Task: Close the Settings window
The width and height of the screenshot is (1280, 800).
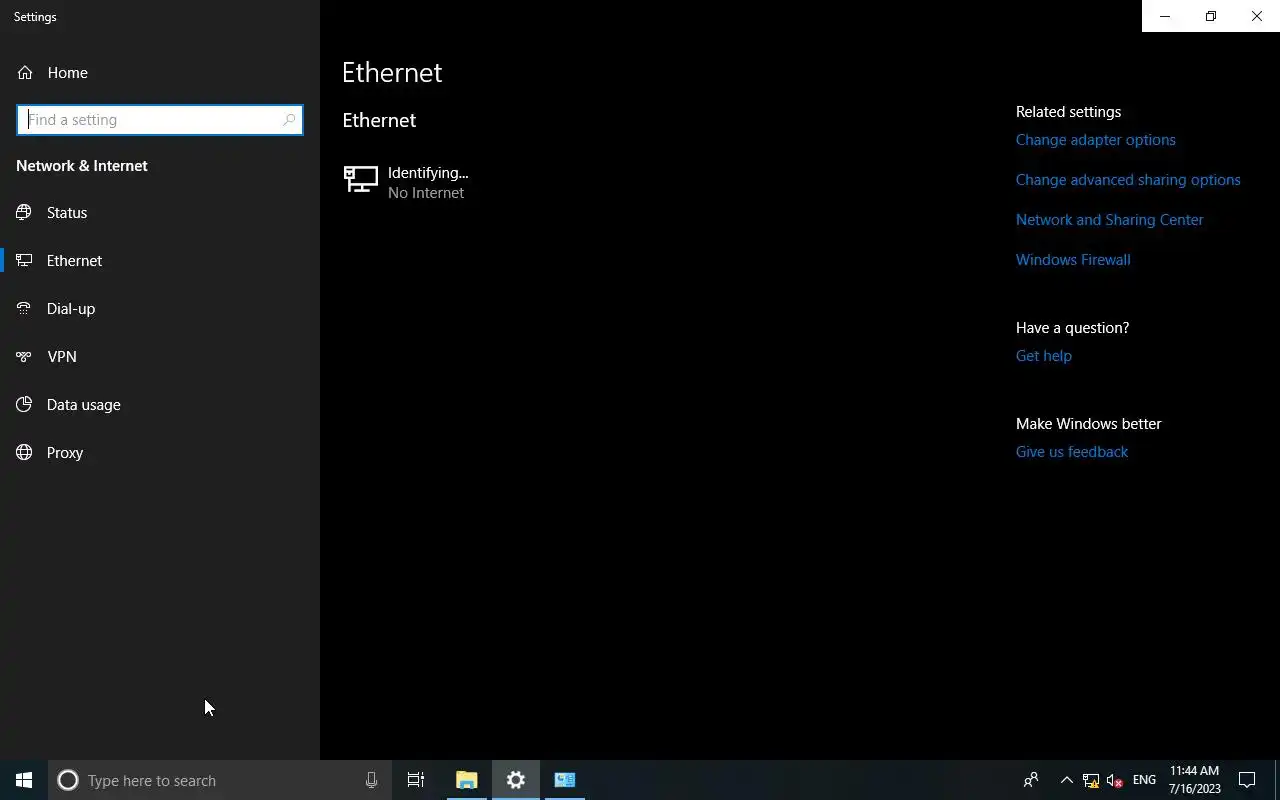Action: (1257, 16)
